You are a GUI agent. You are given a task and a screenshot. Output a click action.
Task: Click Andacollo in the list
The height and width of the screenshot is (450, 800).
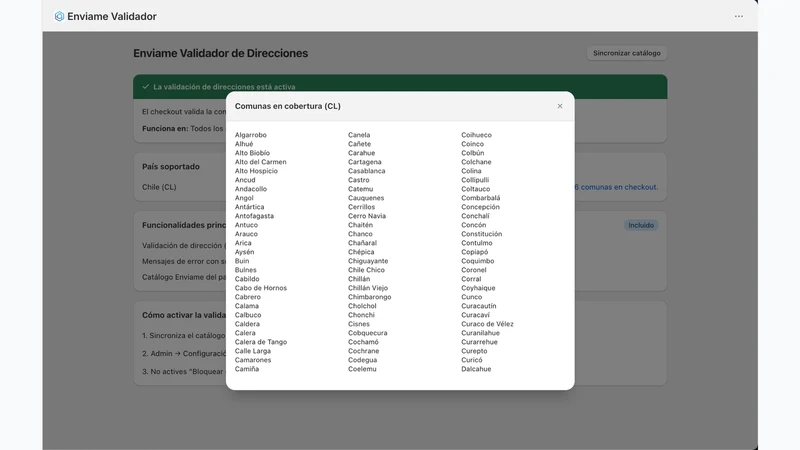[x=251, y=189]
